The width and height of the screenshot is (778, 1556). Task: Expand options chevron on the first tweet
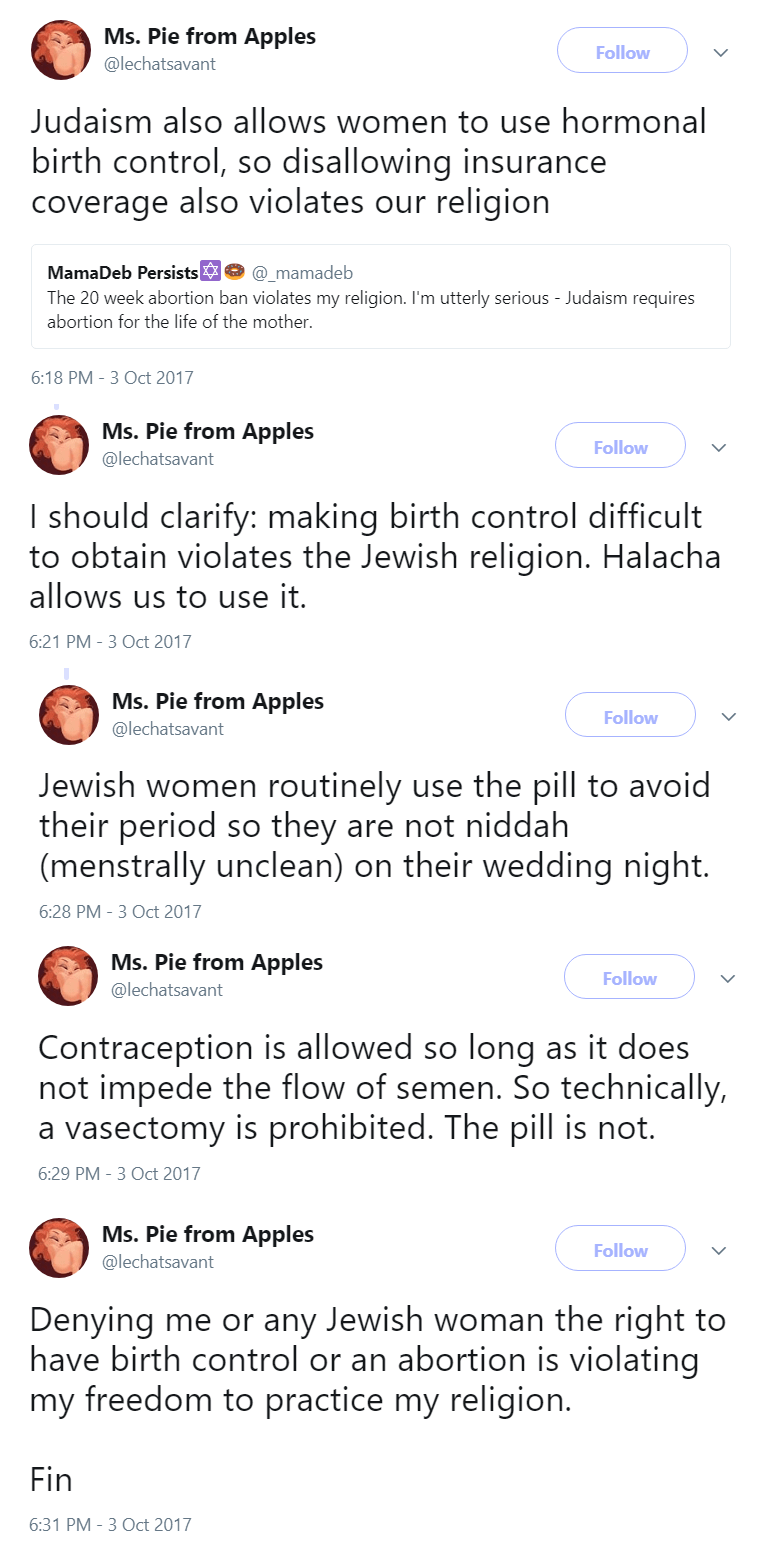coord(720,53)
